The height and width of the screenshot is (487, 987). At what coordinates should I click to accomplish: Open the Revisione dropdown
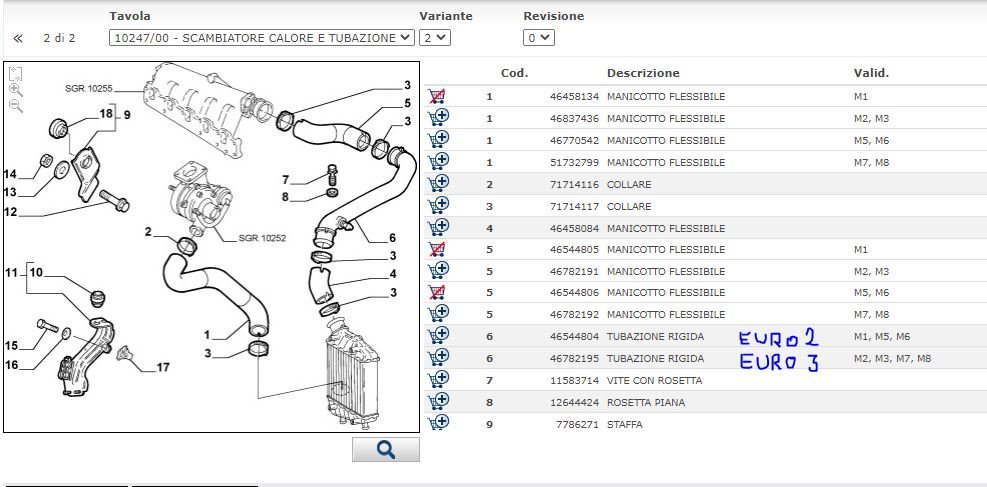point(539,38)
